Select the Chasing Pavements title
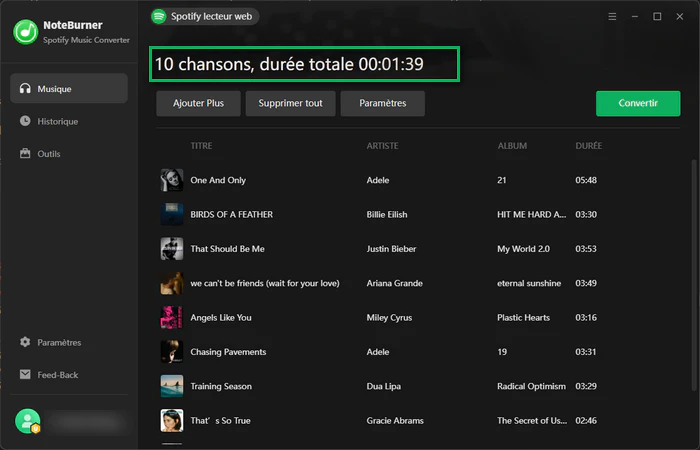 tap(228, 352)
